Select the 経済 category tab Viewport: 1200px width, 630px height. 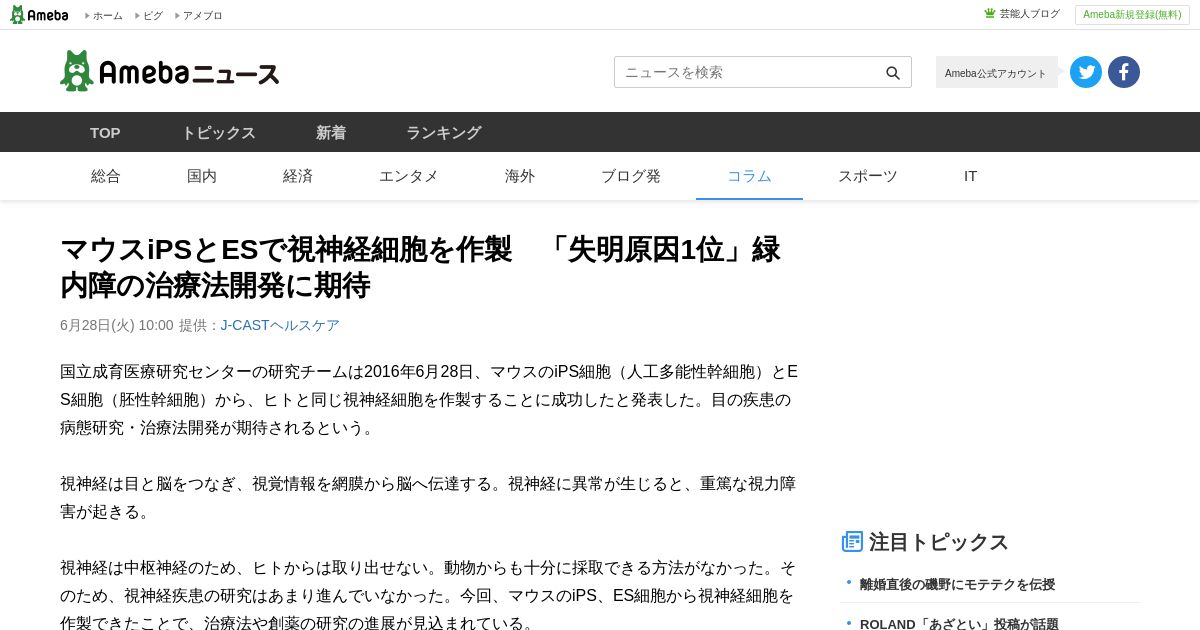pos(298,176)
